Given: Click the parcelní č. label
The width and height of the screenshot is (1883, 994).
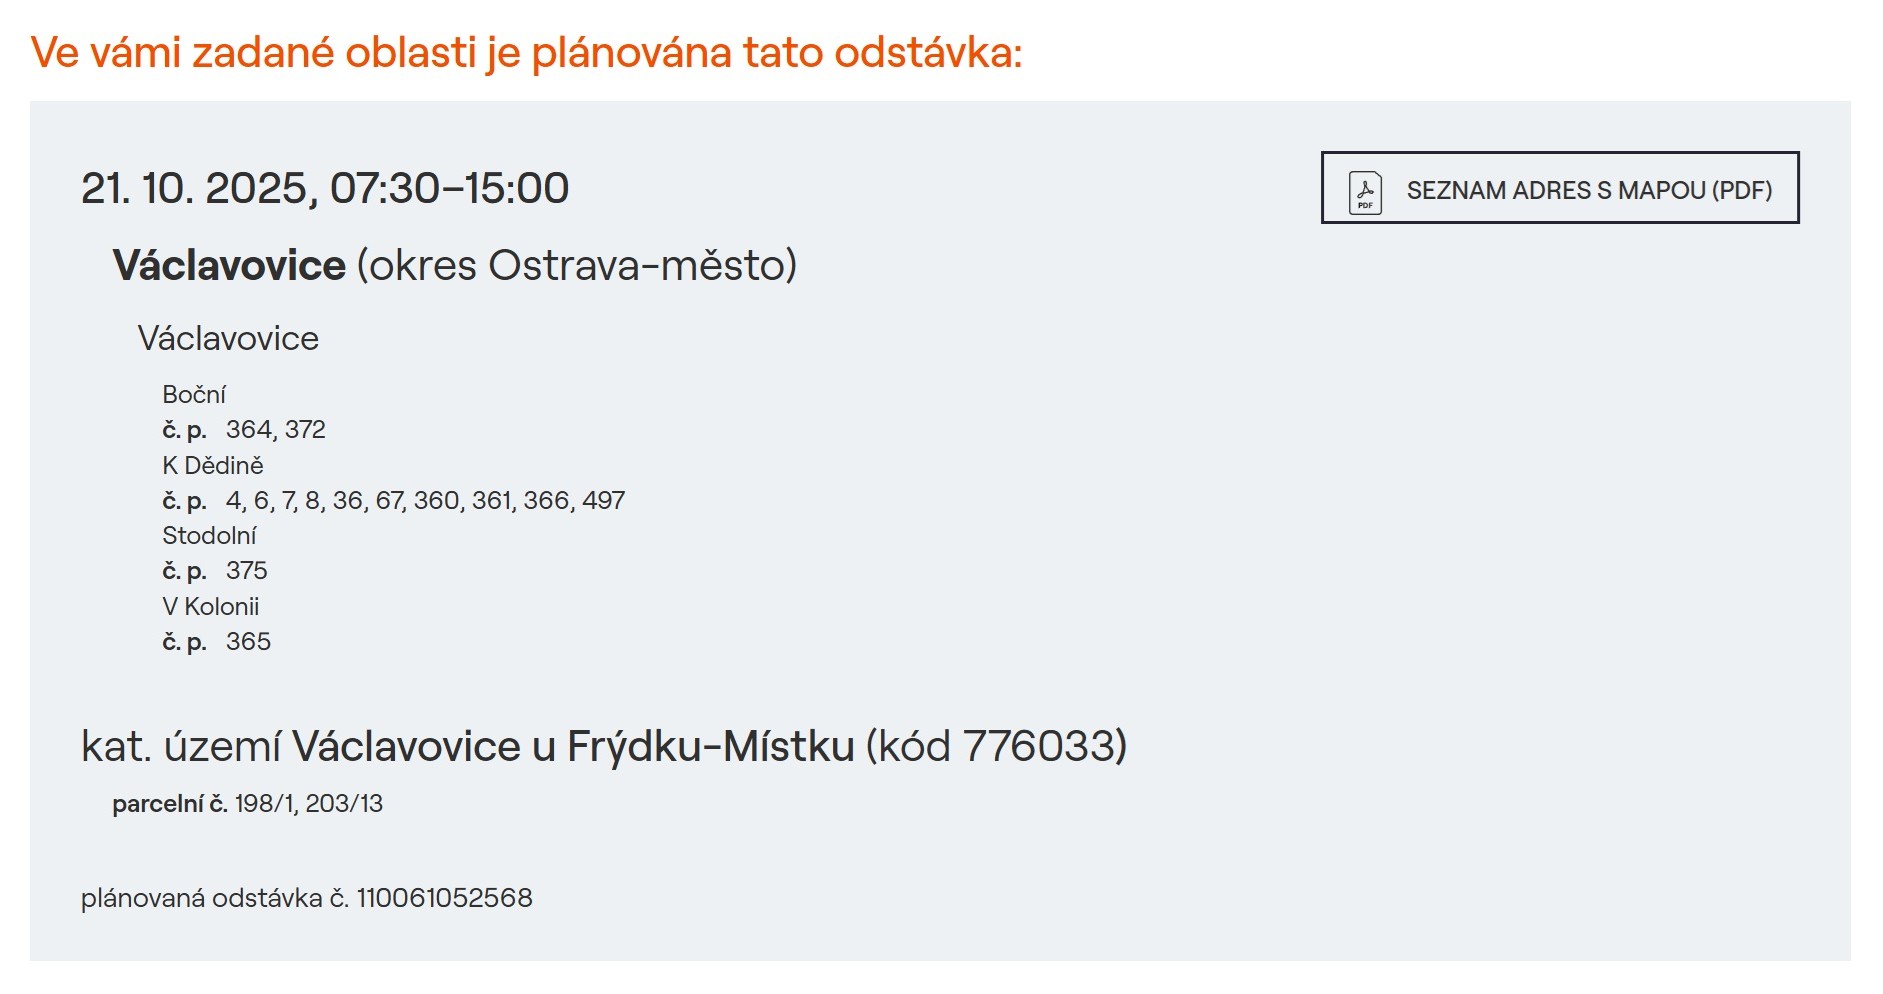Looking at the screenshot, I should [170, 804].
